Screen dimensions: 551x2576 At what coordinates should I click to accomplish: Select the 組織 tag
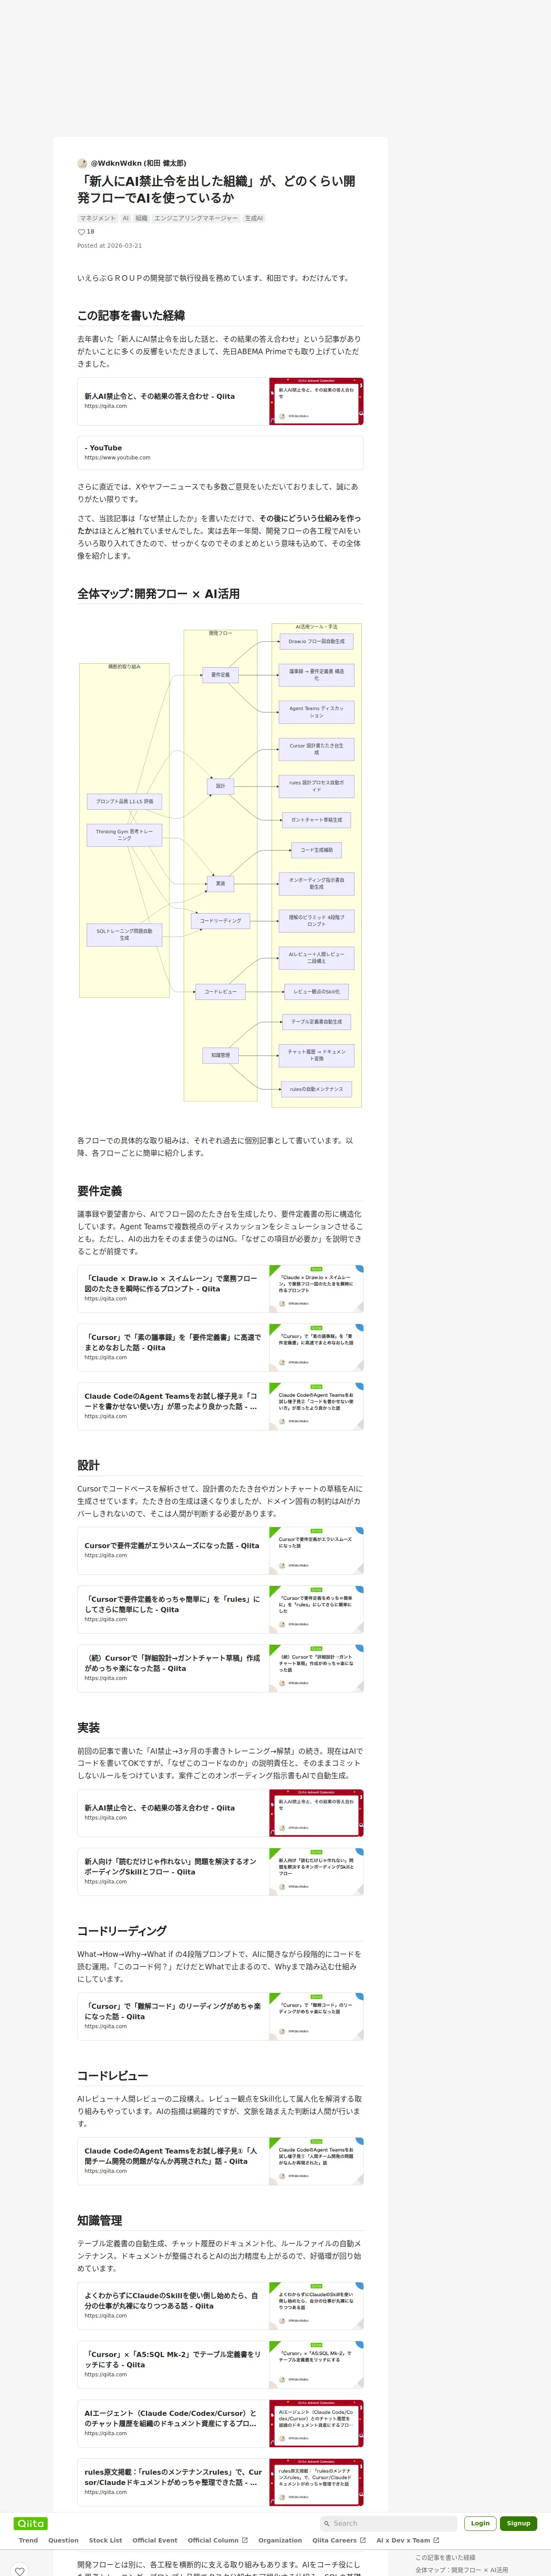click(x=141, y=218)
